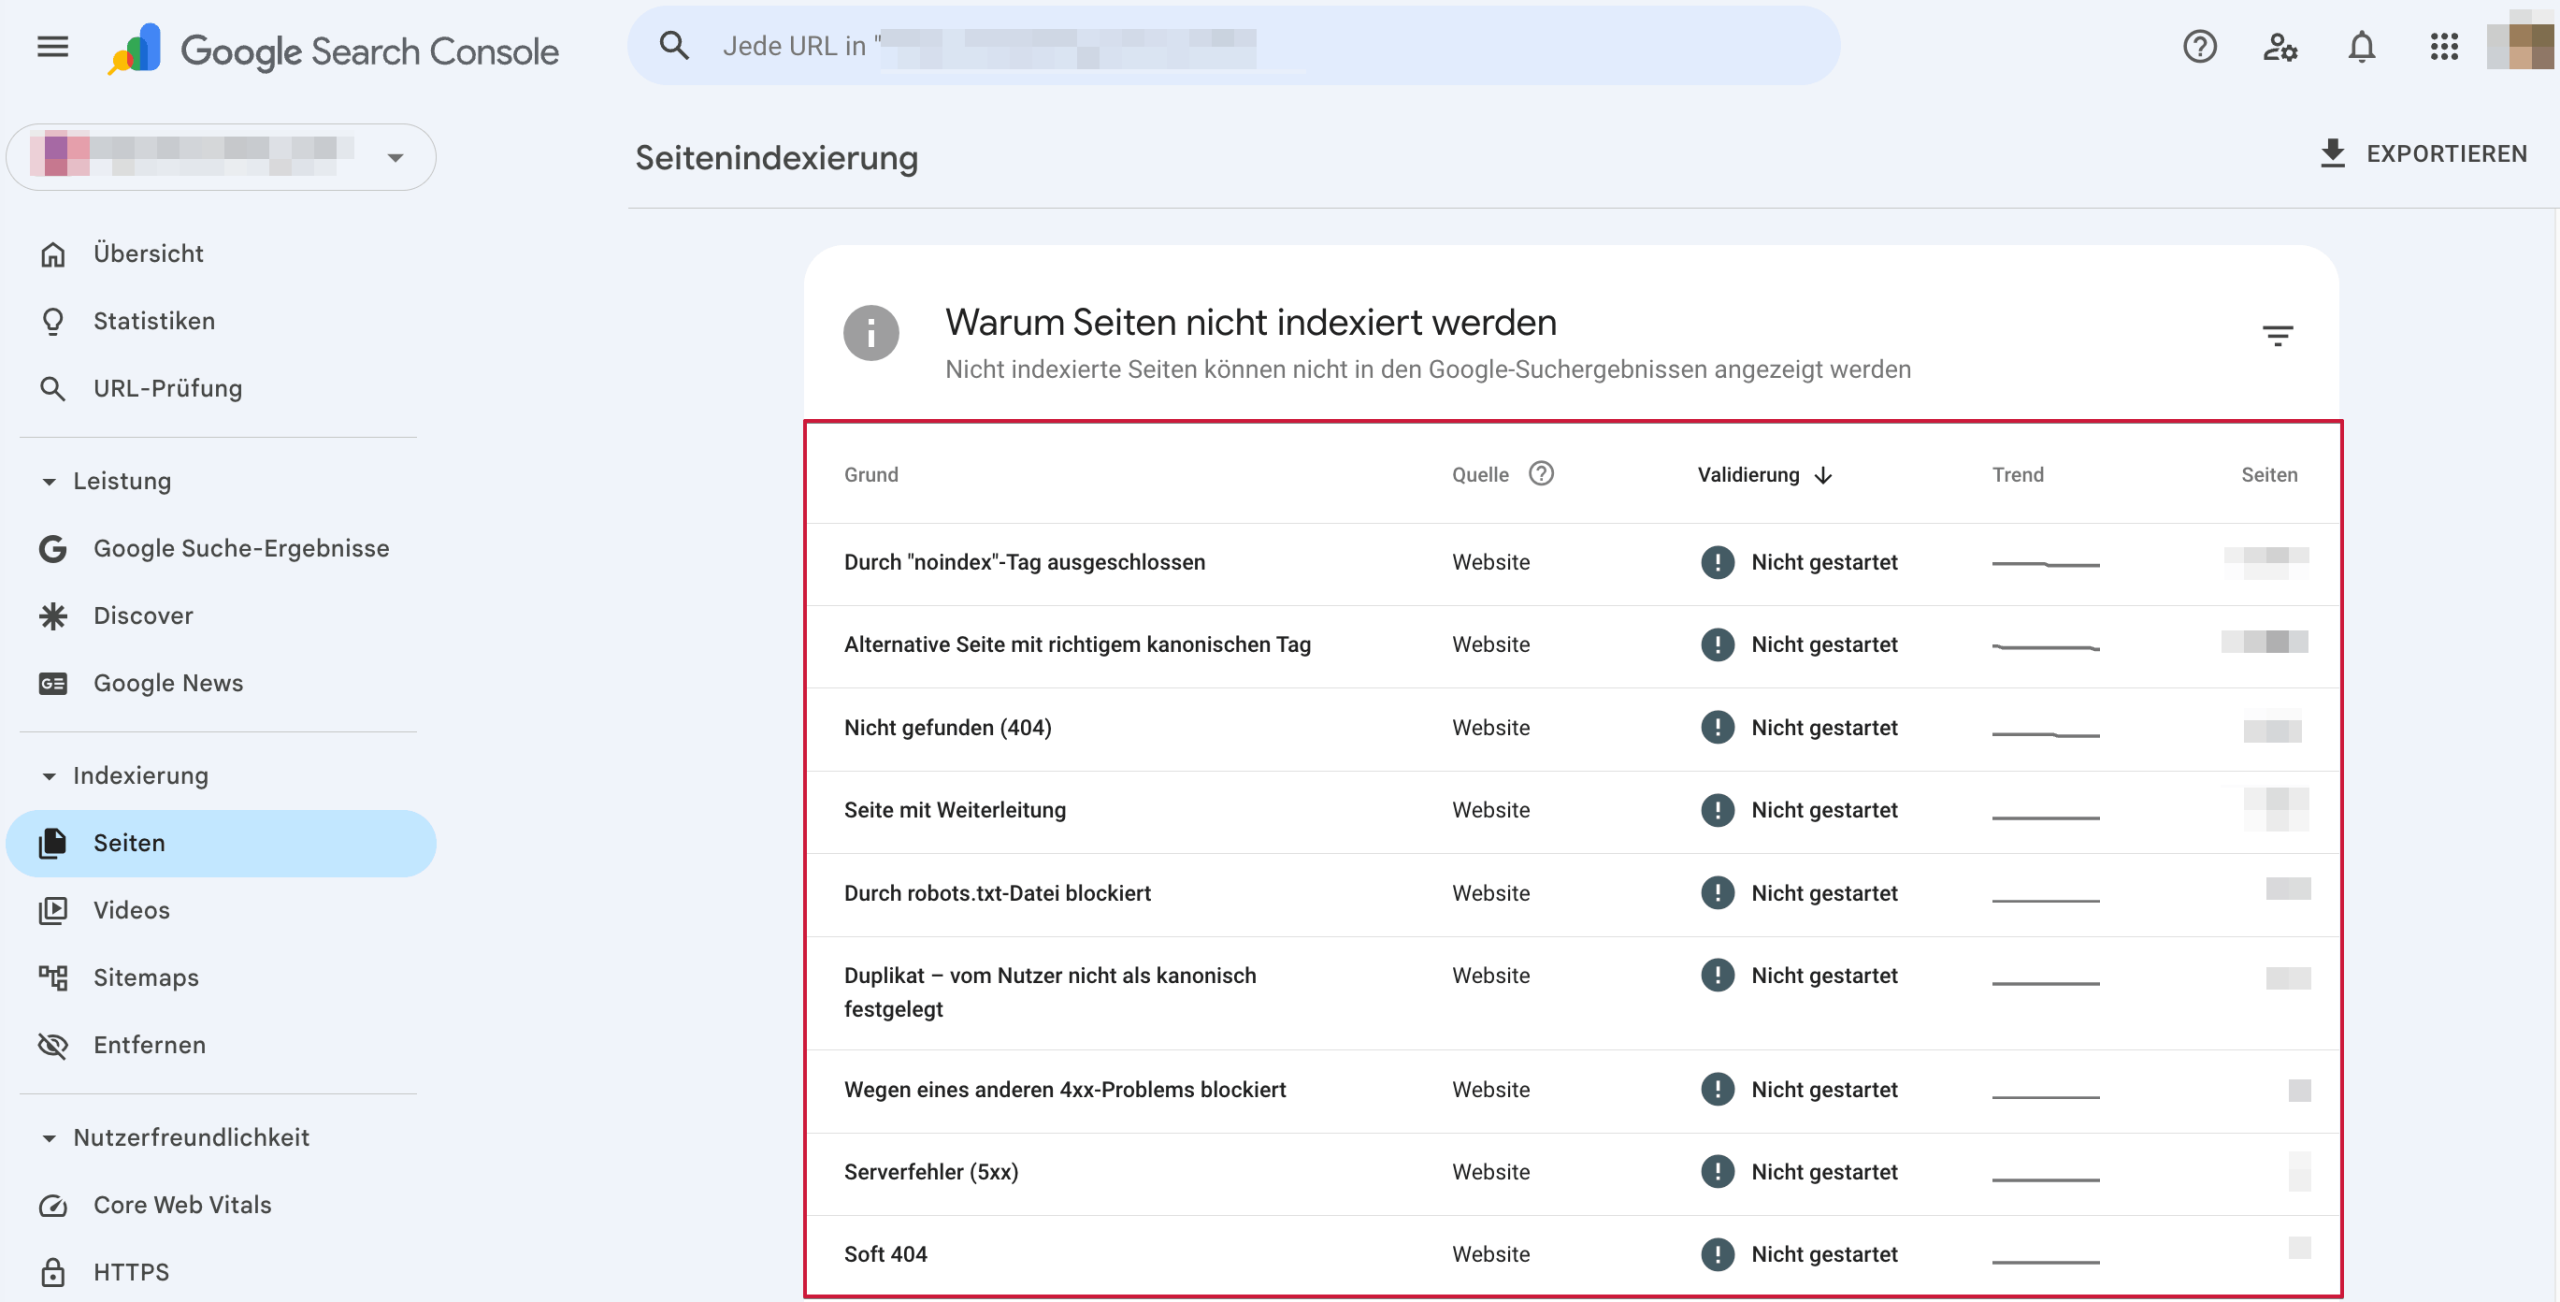The width and height of the screenshot is (2560, 1302).
Task: Click the user and permissions settings icon
Action: coord(2281,47)
